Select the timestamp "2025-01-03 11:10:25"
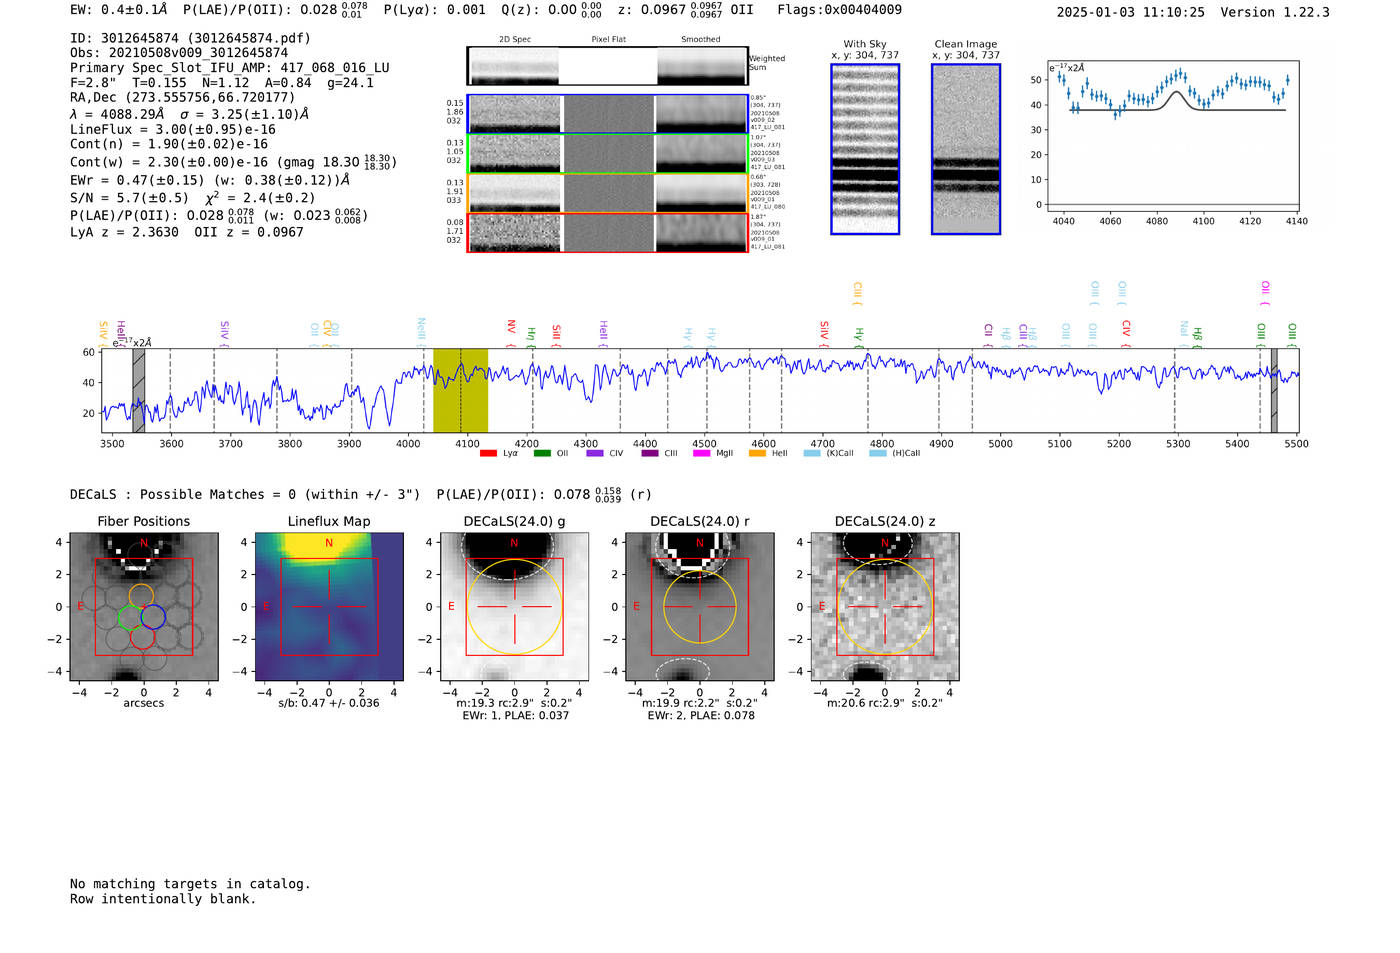Image resolution: width=1400 pixels, height=953 pixels. coord(1130,12)
